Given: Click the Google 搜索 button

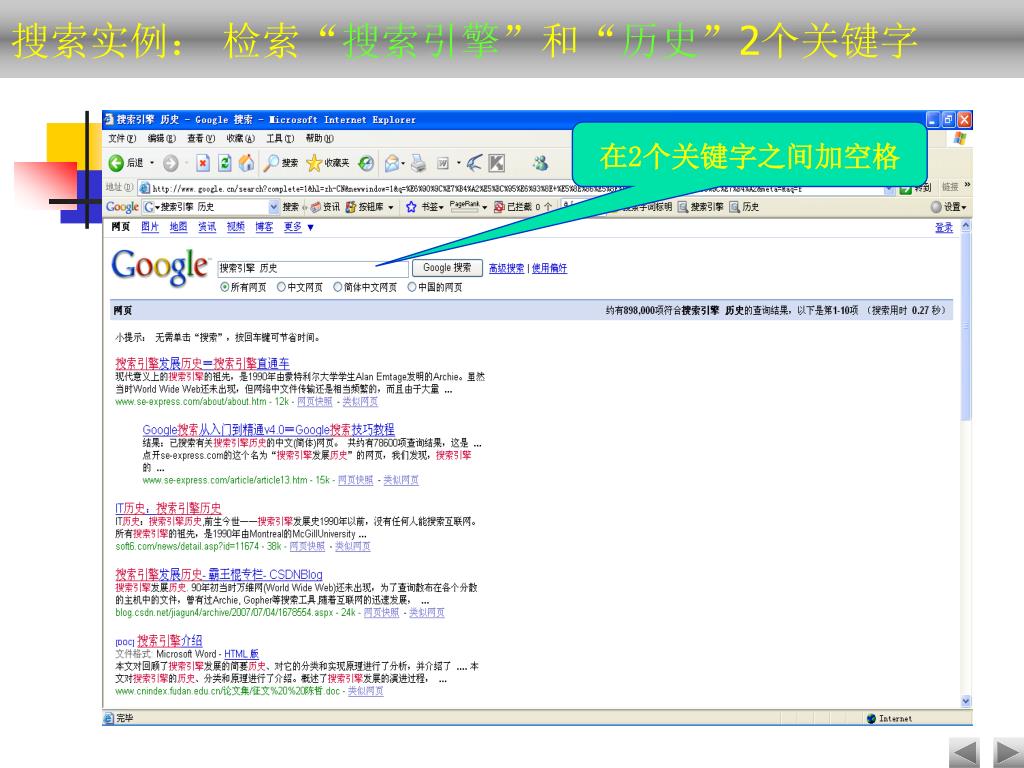Looking at the screenshot, I should (x=447, y=268).
